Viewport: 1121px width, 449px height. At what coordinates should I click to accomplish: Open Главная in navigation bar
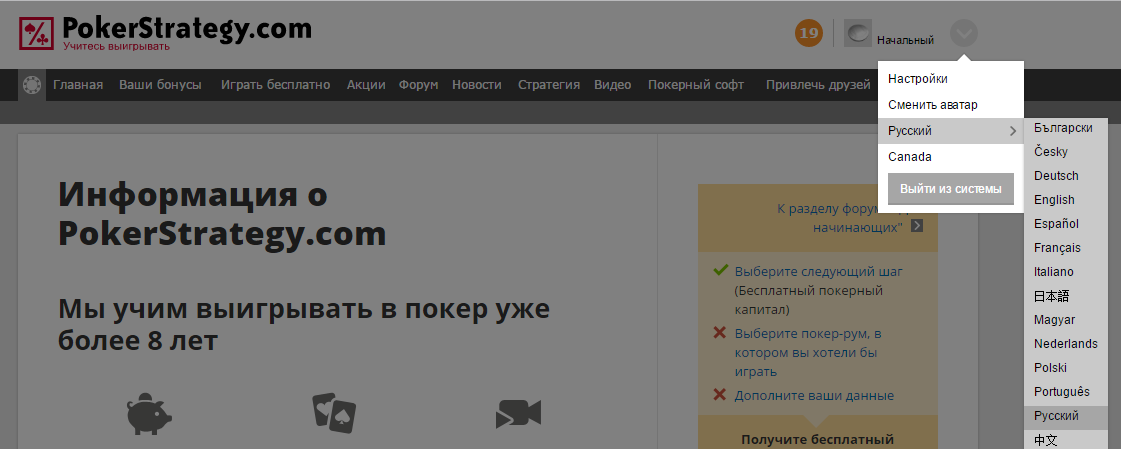tap(78, 84)
